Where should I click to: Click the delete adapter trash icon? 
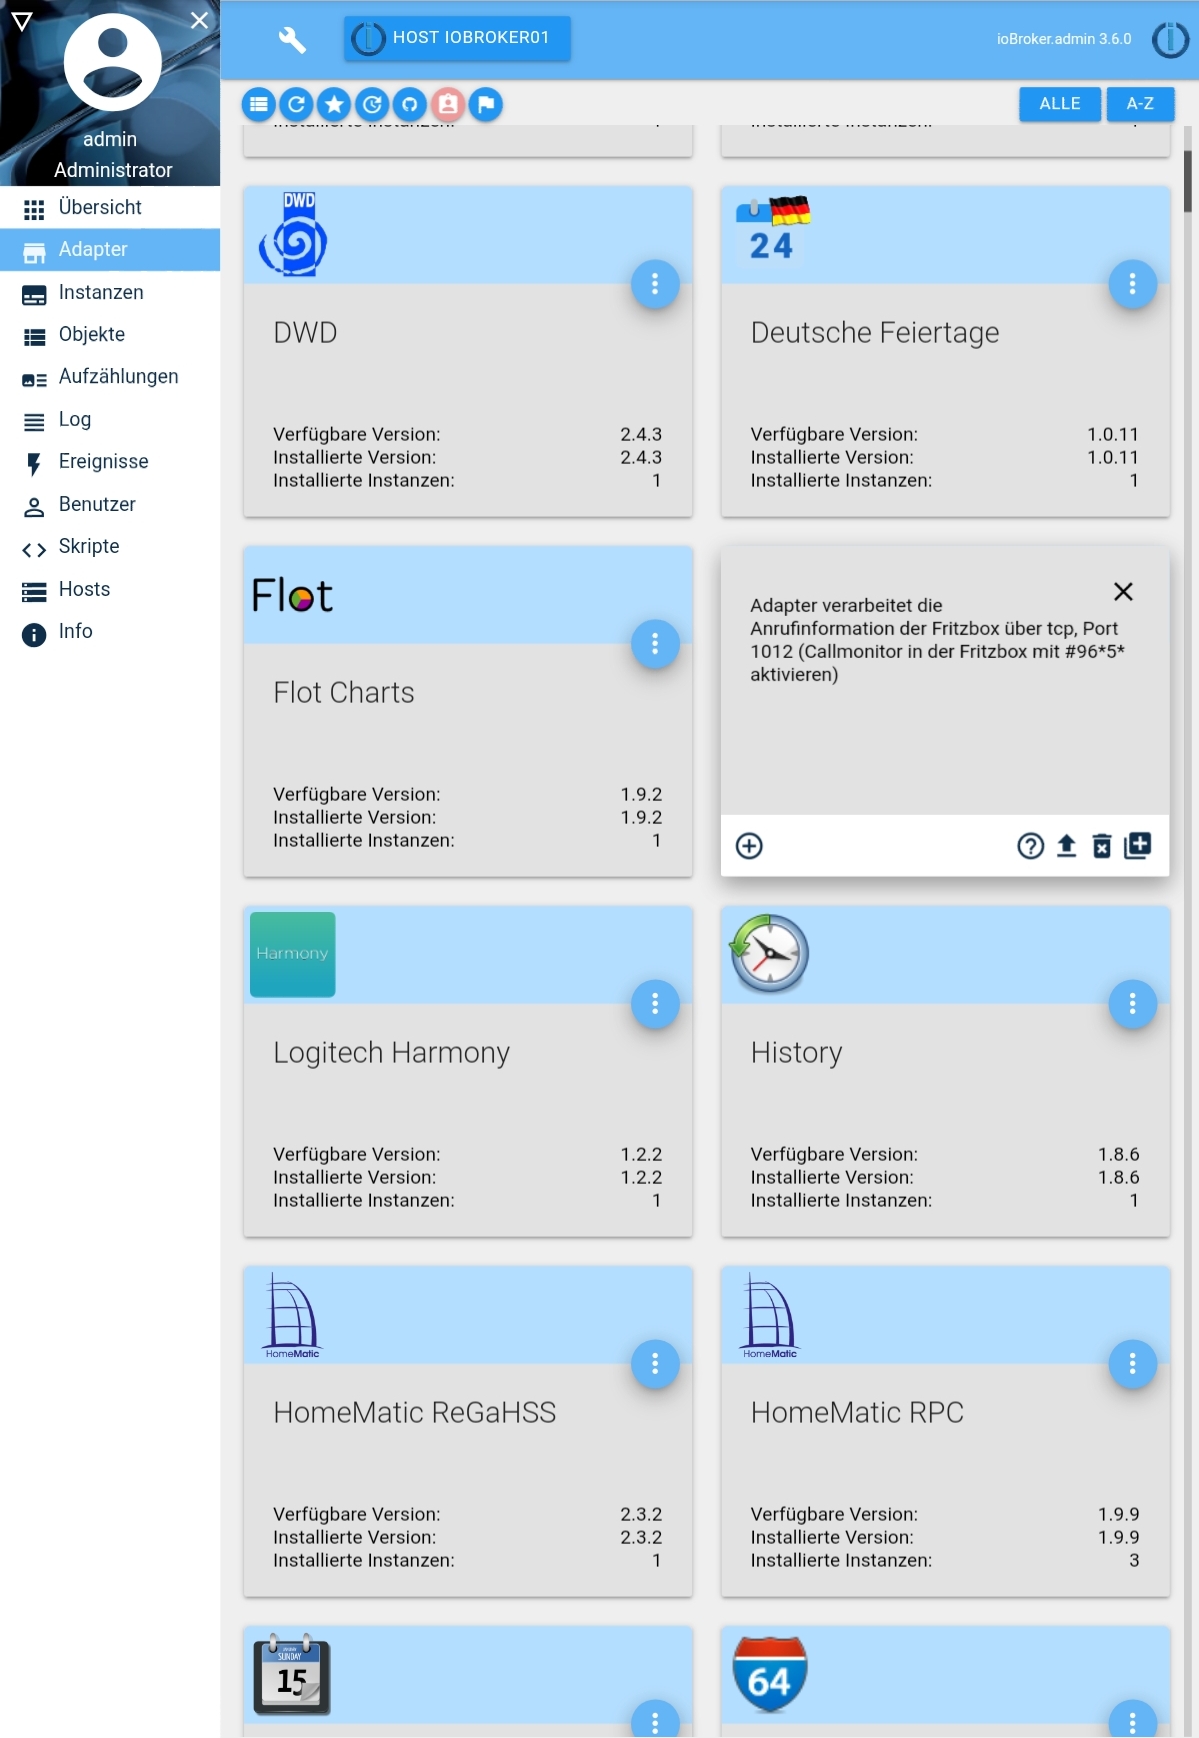pos(1102,846)
